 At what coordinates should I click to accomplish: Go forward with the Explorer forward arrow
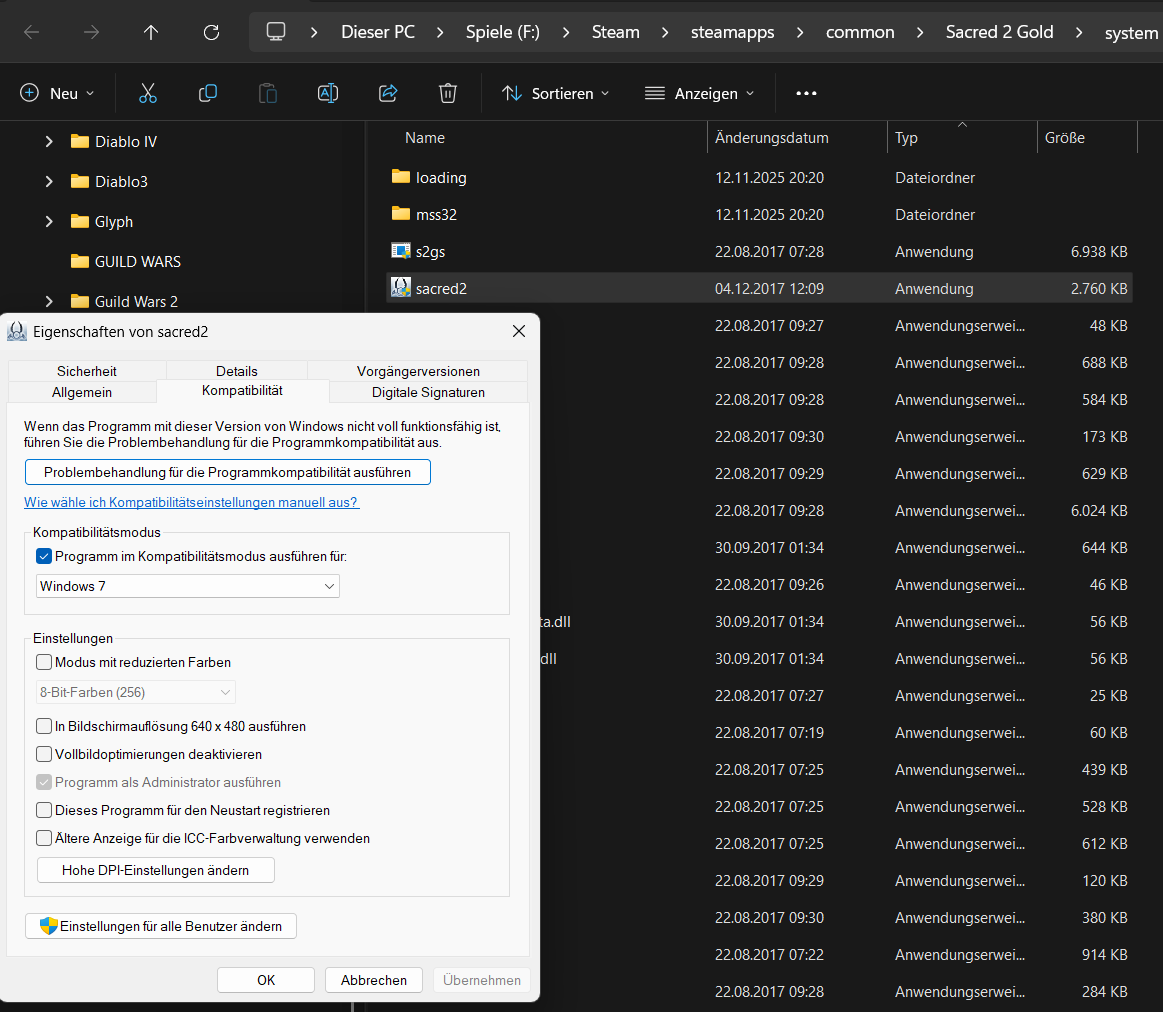coord(91,32)
